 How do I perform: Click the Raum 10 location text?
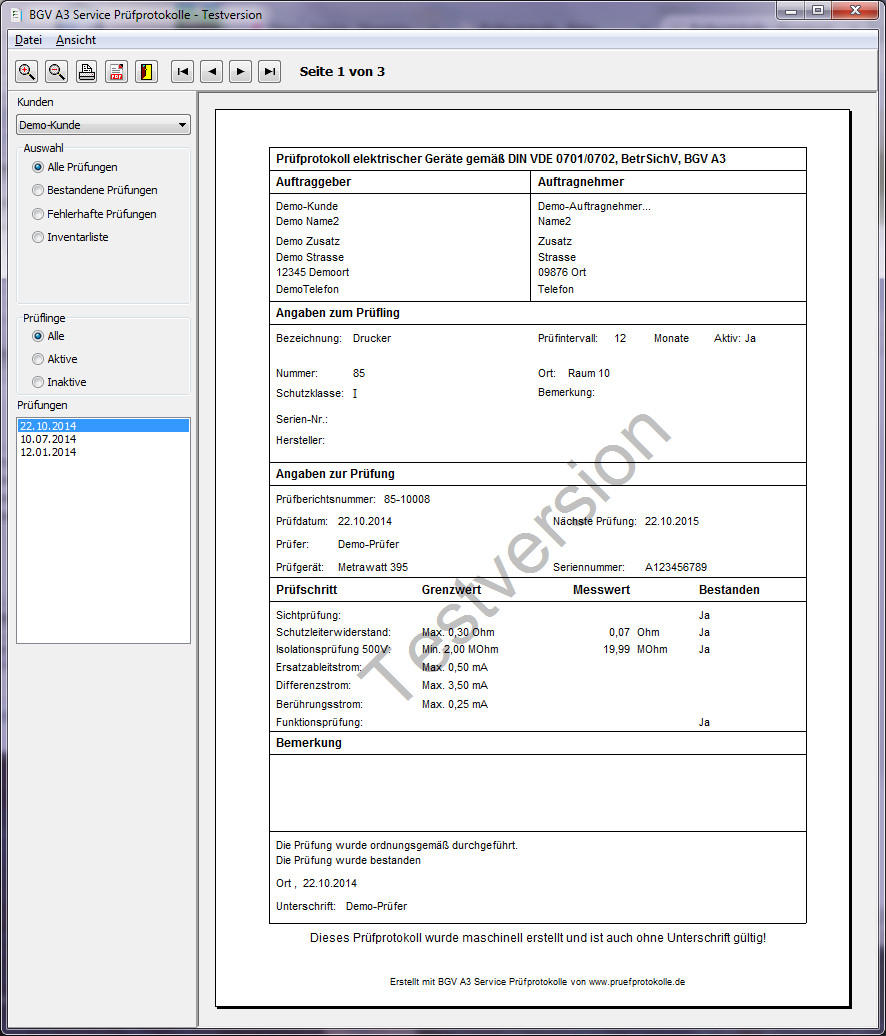589,373
